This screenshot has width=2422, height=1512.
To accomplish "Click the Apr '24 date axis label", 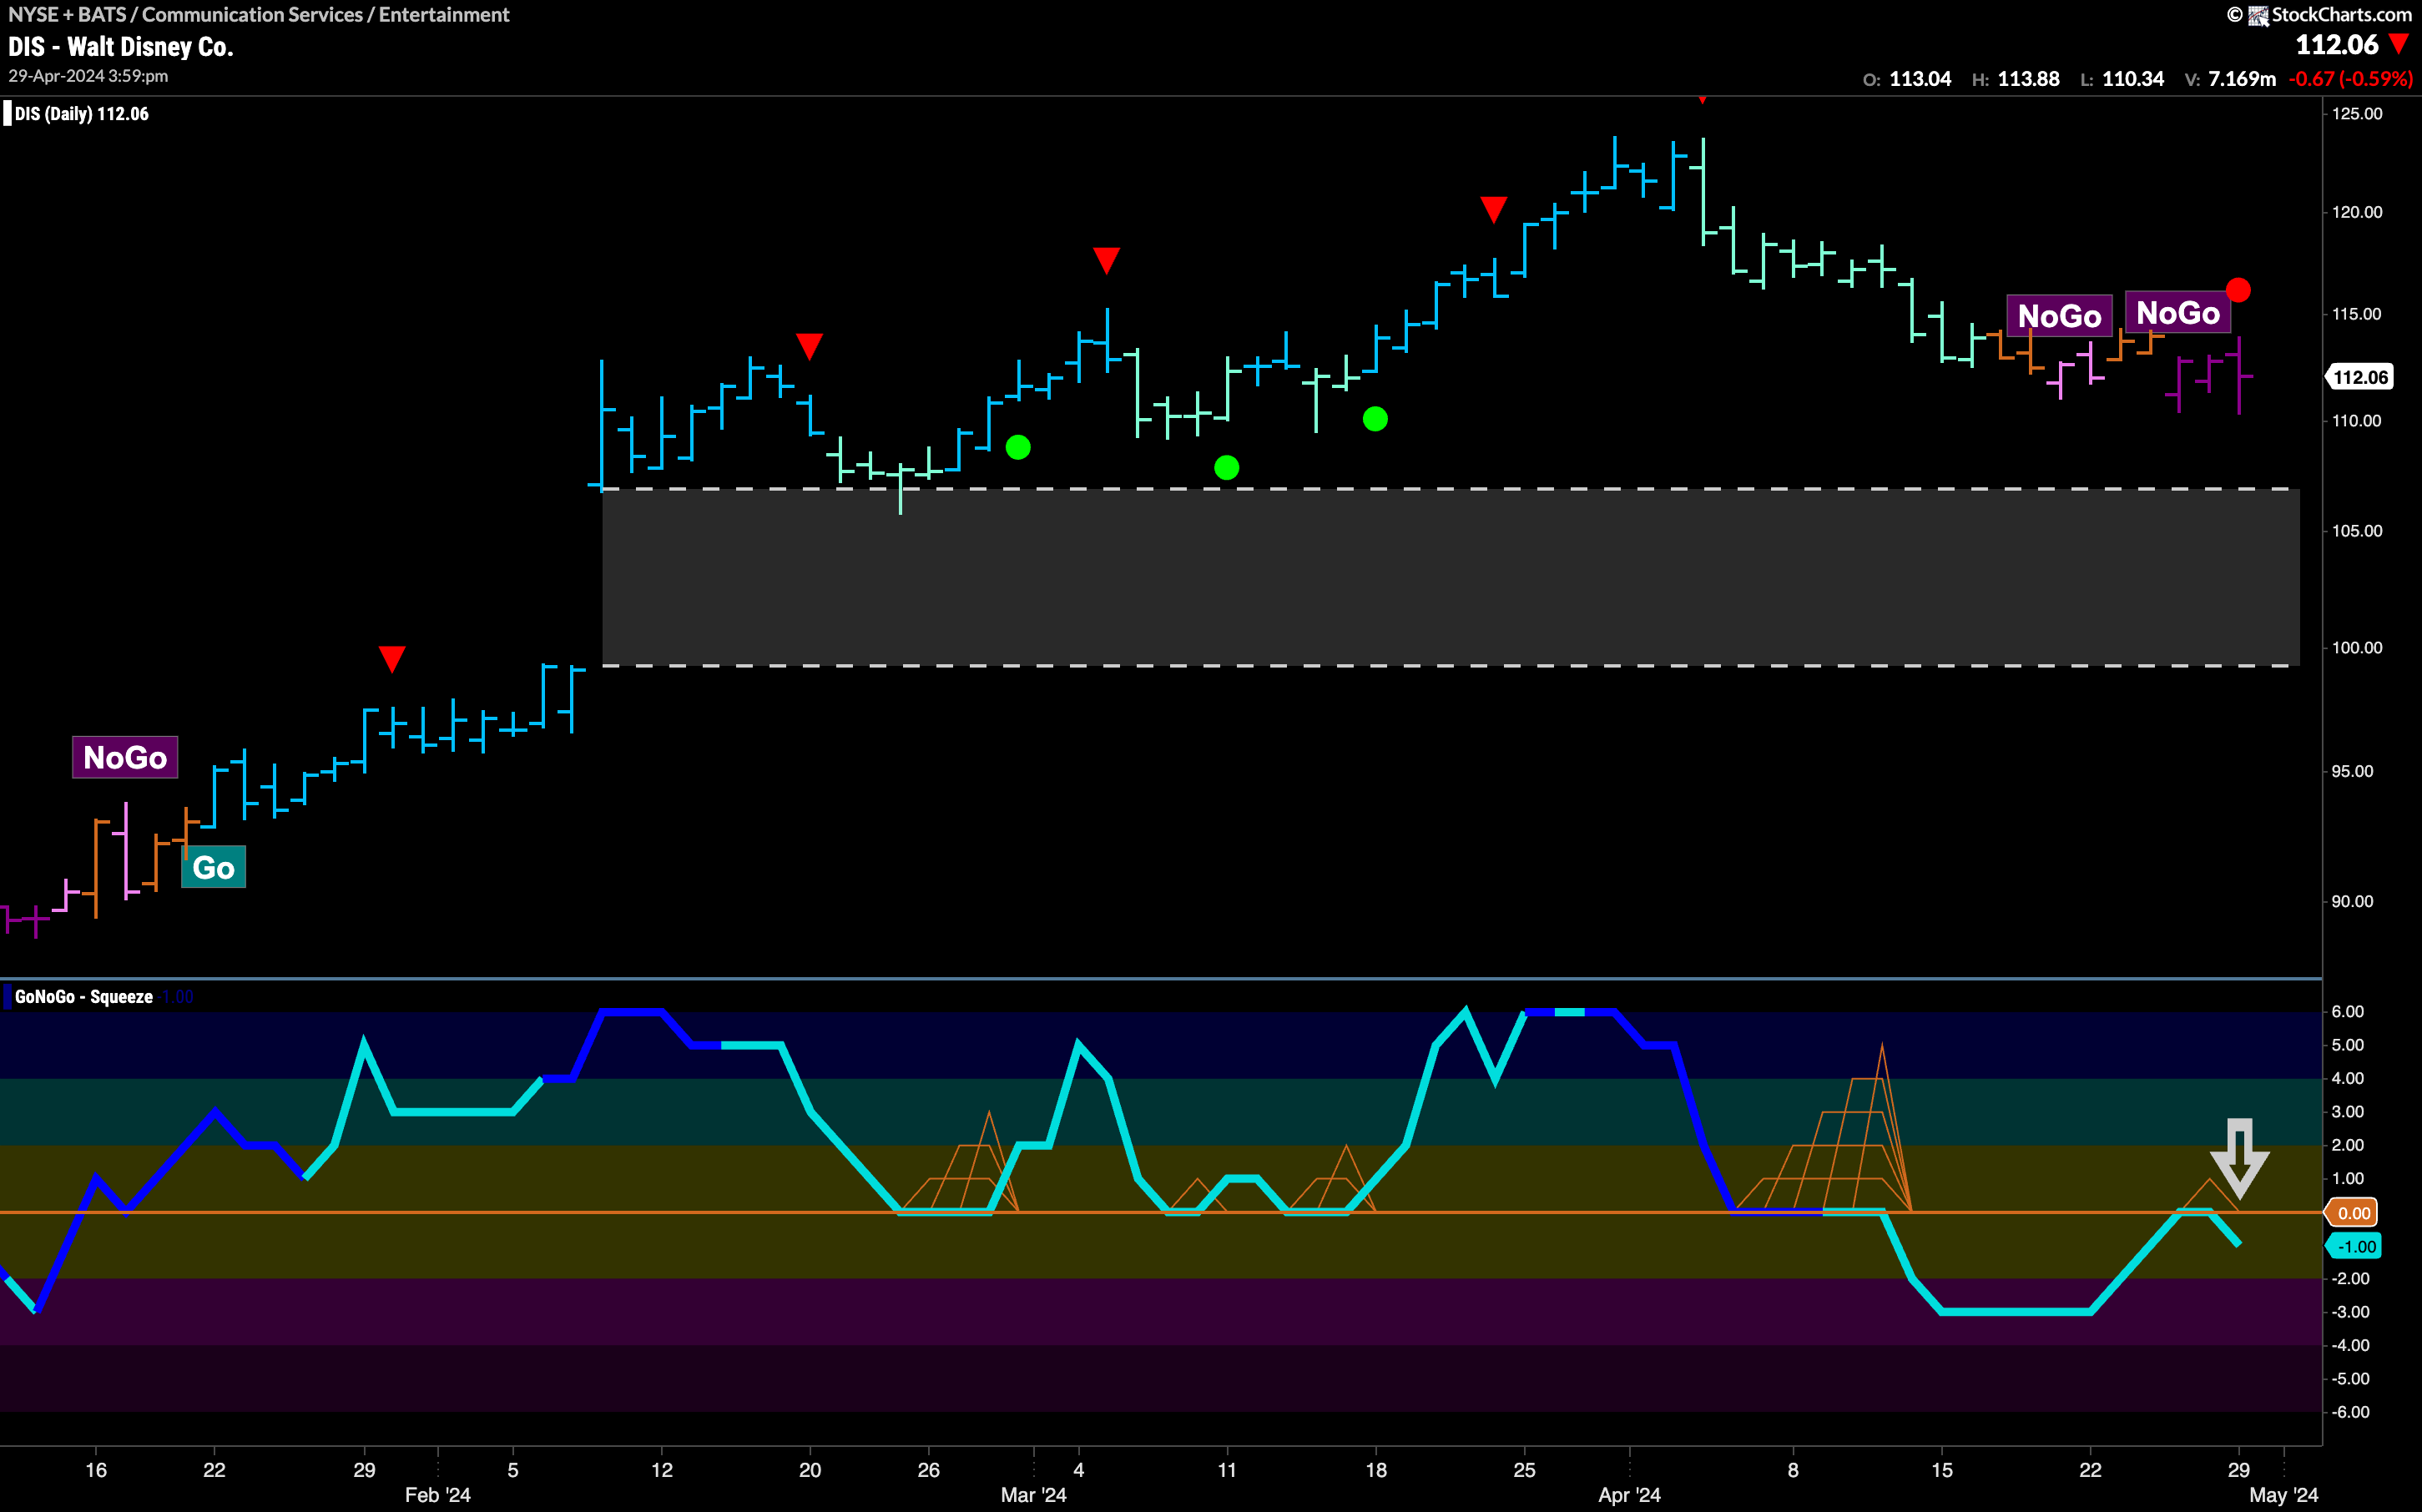I will click(x=1629, y=1495).
